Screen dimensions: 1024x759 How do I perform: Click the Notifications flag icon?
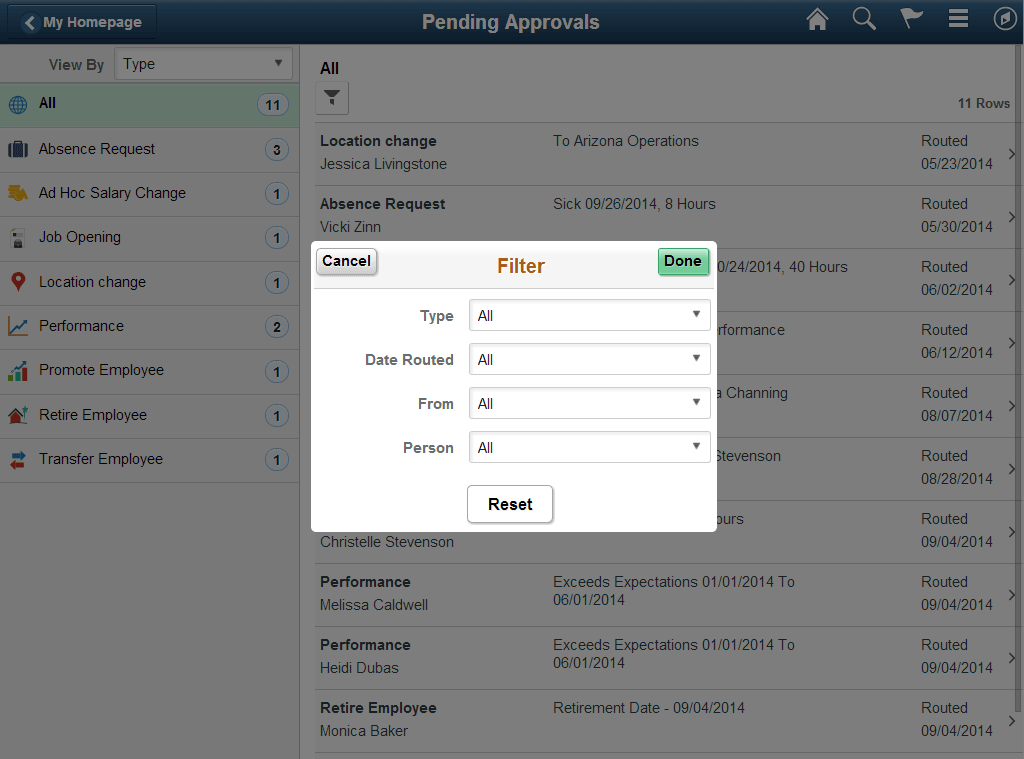(x=910, y=18)
